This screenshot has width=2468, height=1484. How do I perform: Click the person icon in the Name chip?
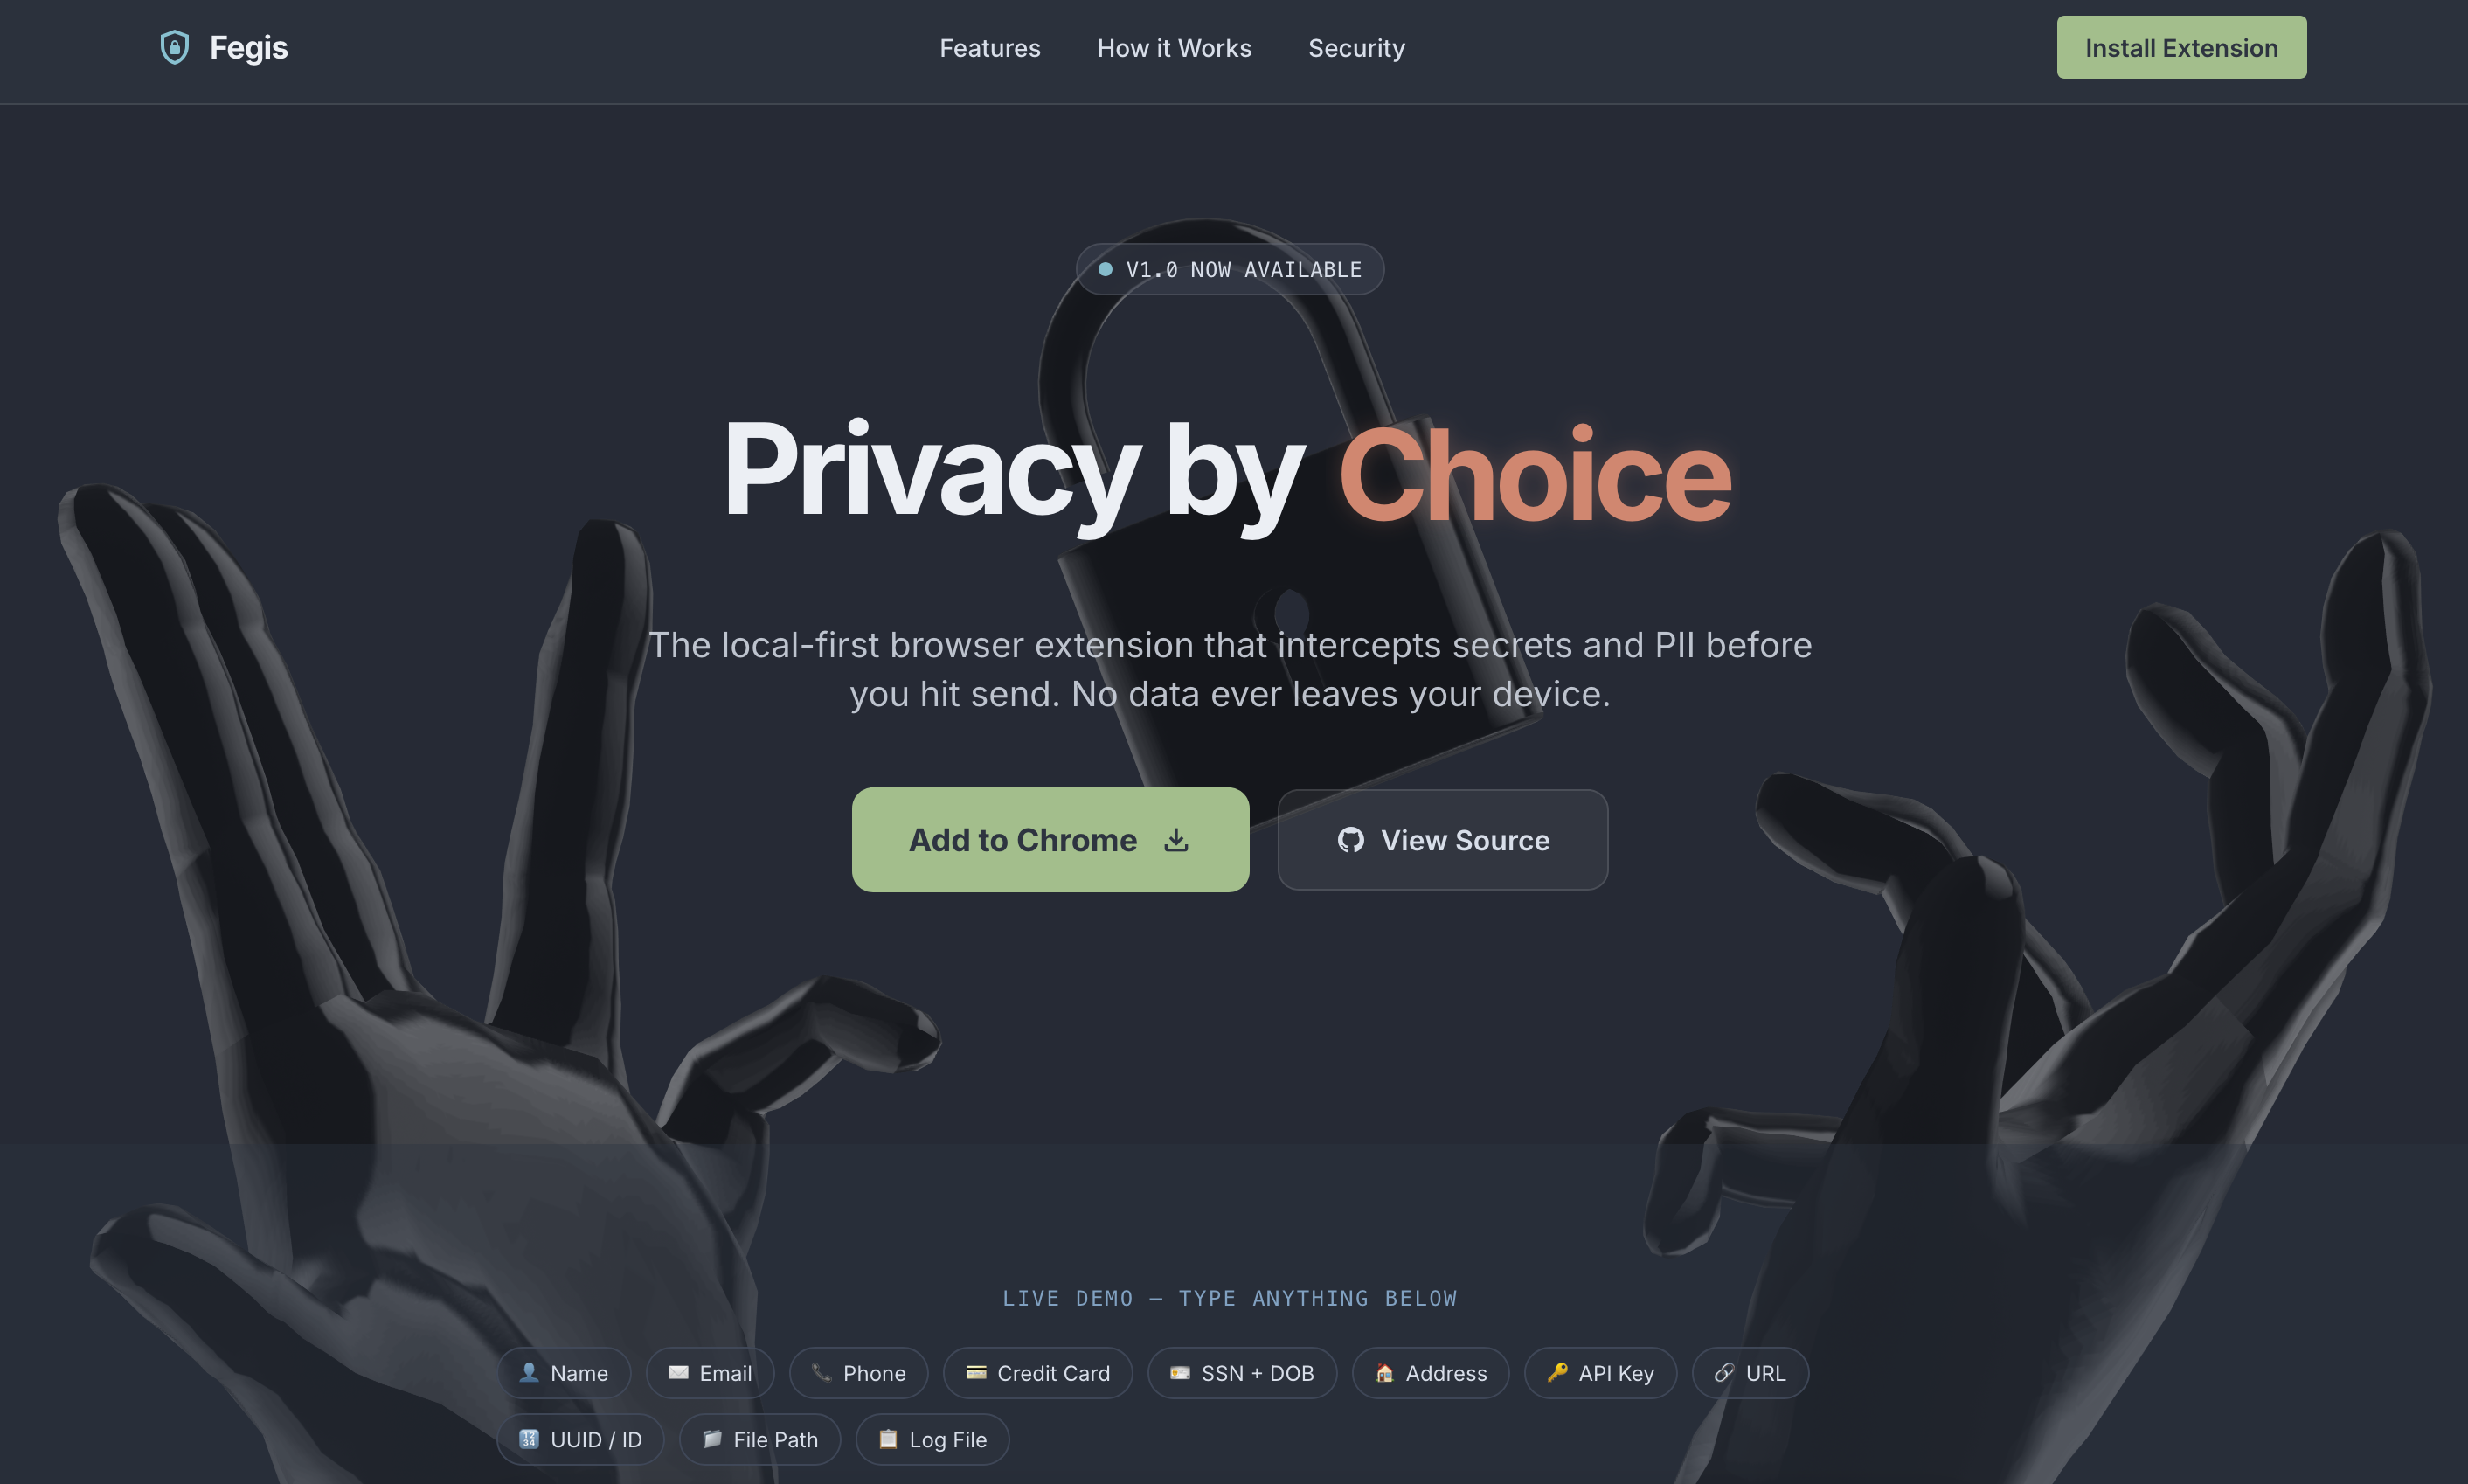click(x=529, y=1372)
